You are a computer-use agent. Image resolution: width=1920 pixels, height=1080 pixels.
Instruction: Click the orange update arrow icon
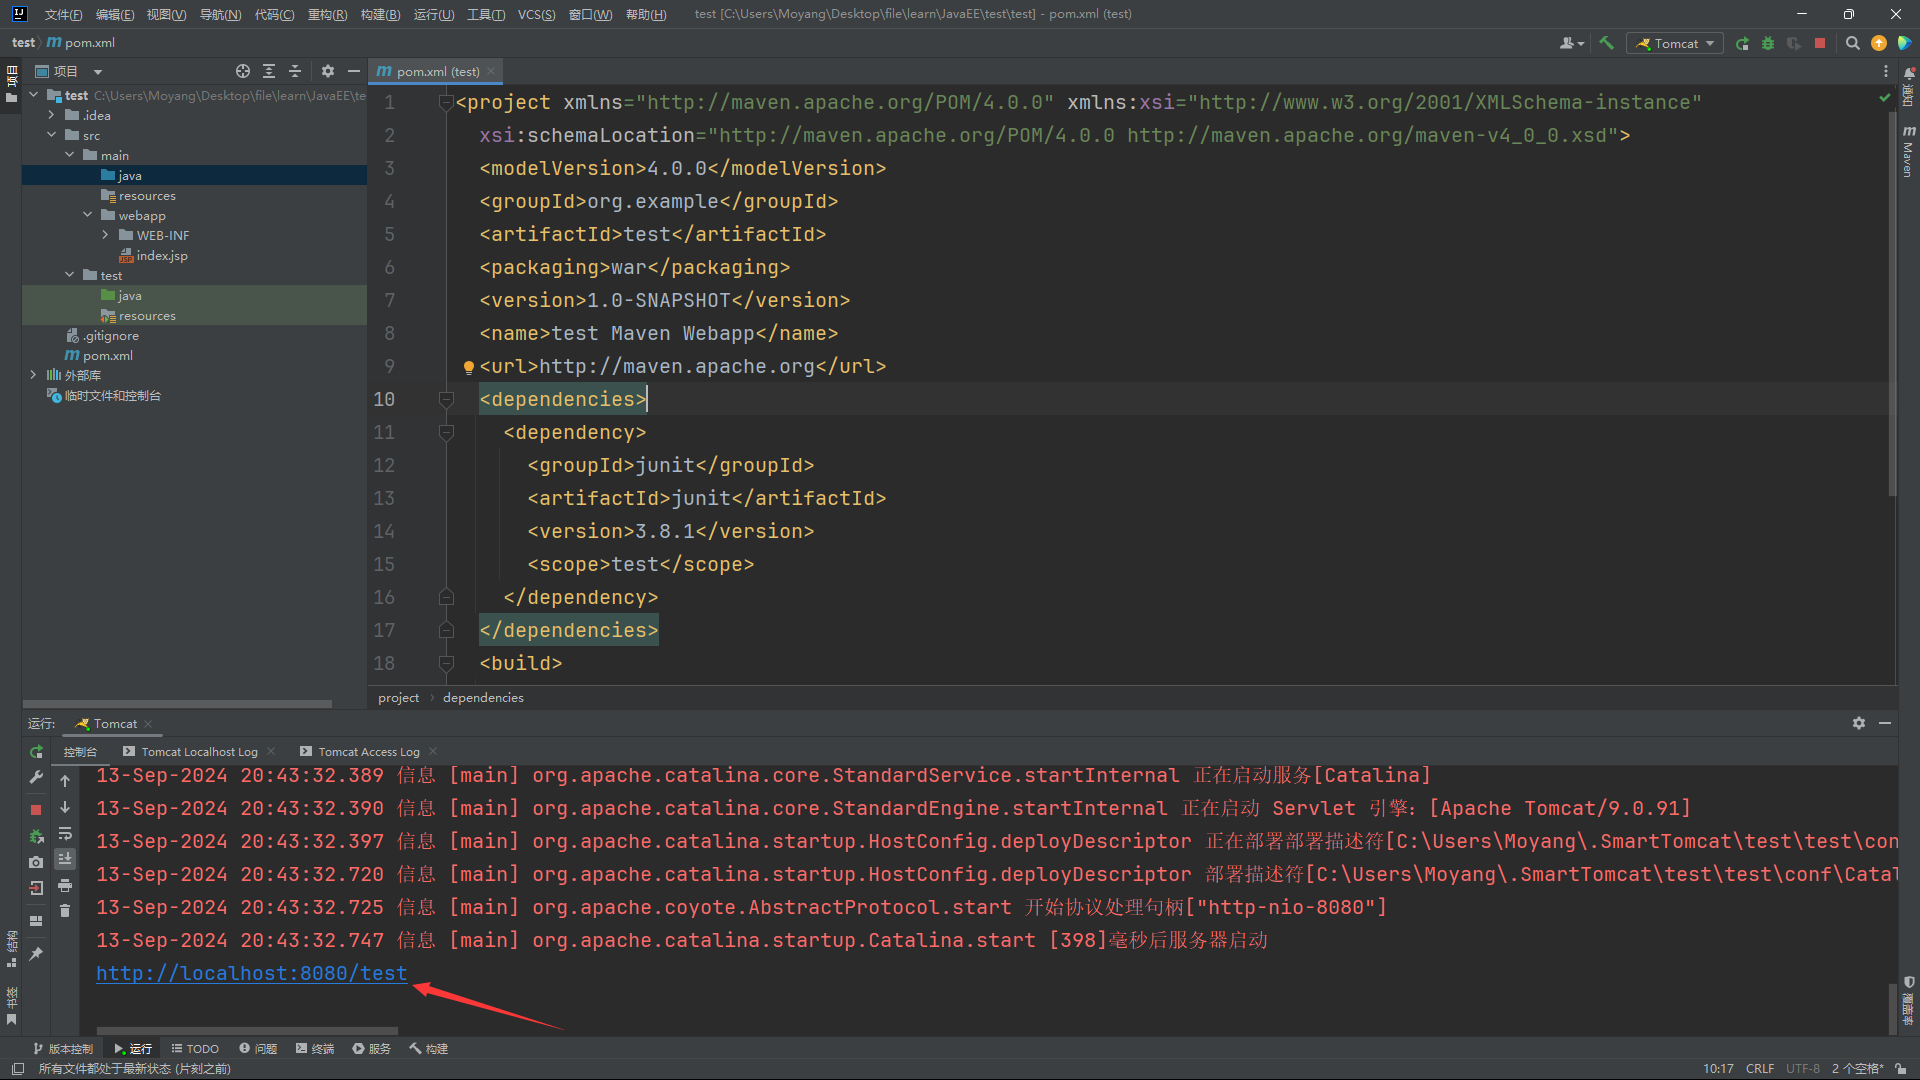[x=1879, y=43]
